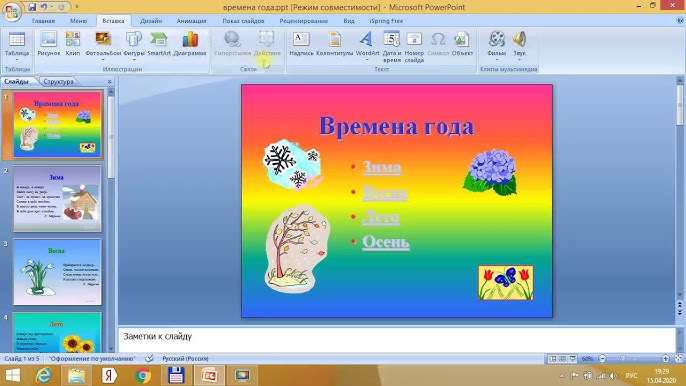The image size is (686, 386).
Task: Select the snowflake picture on slide
Action: tap(293, 166)
